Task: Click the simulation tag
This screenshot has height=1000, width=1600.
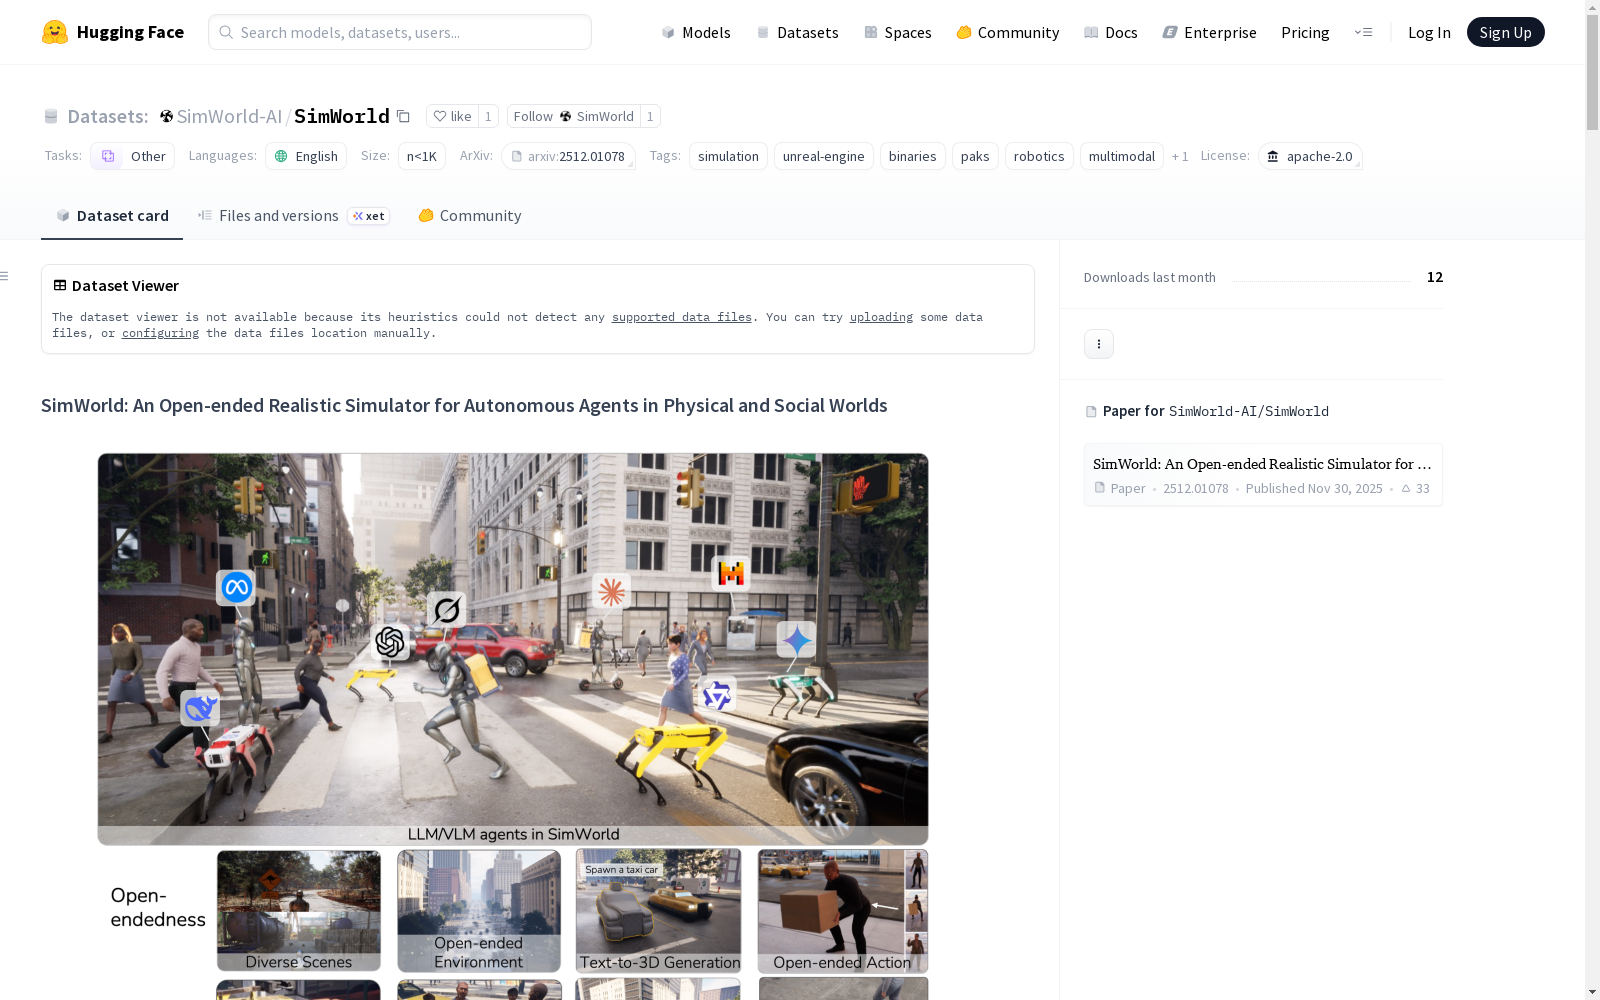Action: [x=728, y=156]
